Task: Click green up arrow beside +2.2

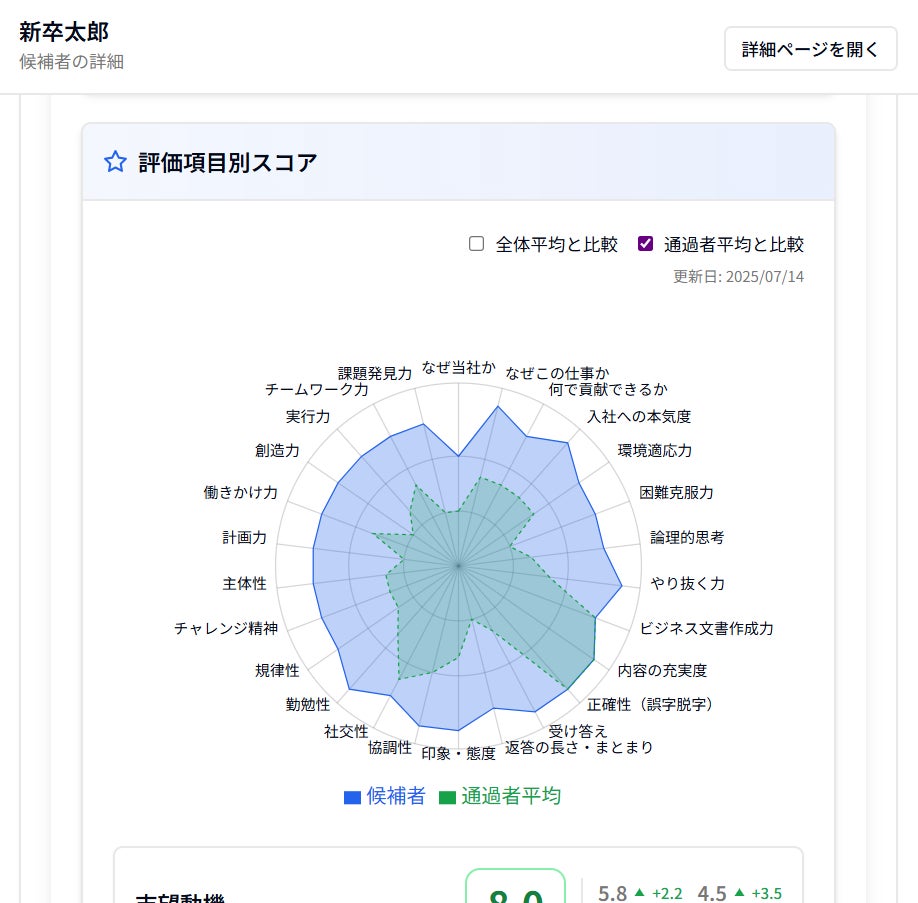Action: [x=639, y=893]
